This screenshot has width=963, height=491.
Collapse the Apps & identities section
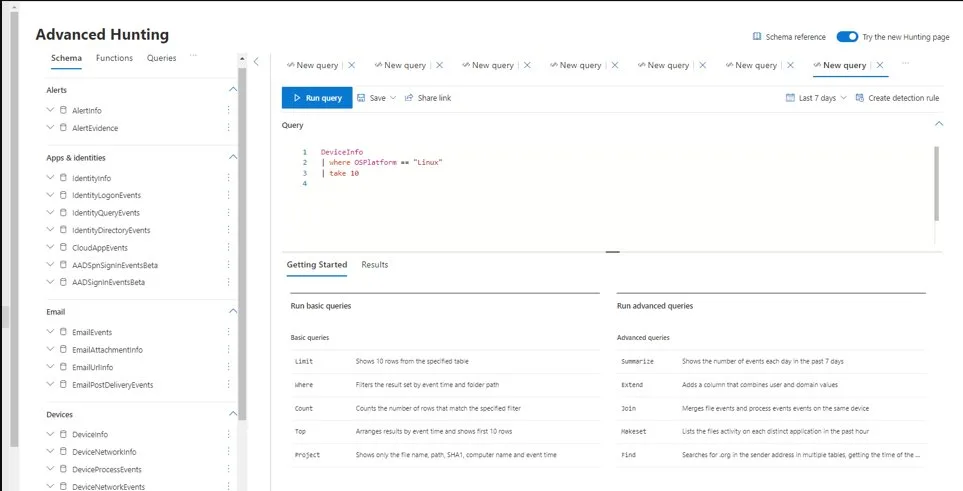coord(233,157)
